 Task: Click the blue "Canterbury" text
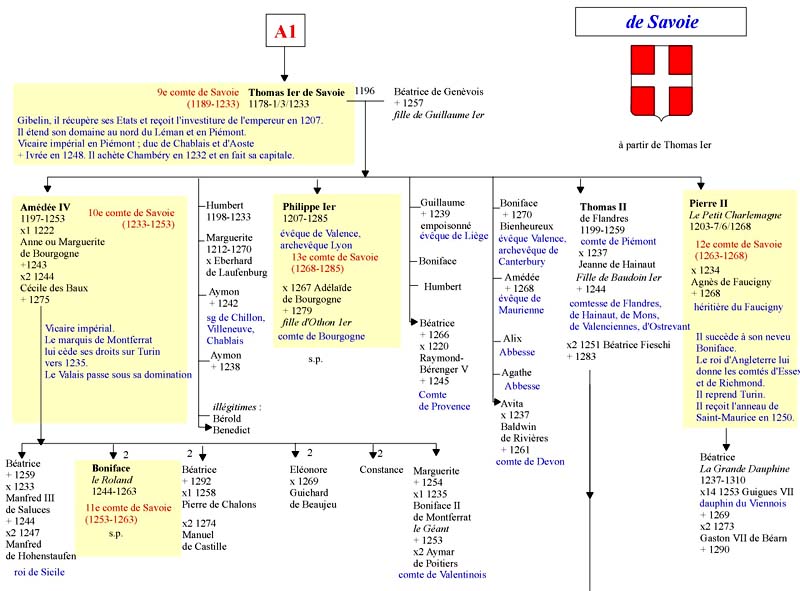click(522, 262)
